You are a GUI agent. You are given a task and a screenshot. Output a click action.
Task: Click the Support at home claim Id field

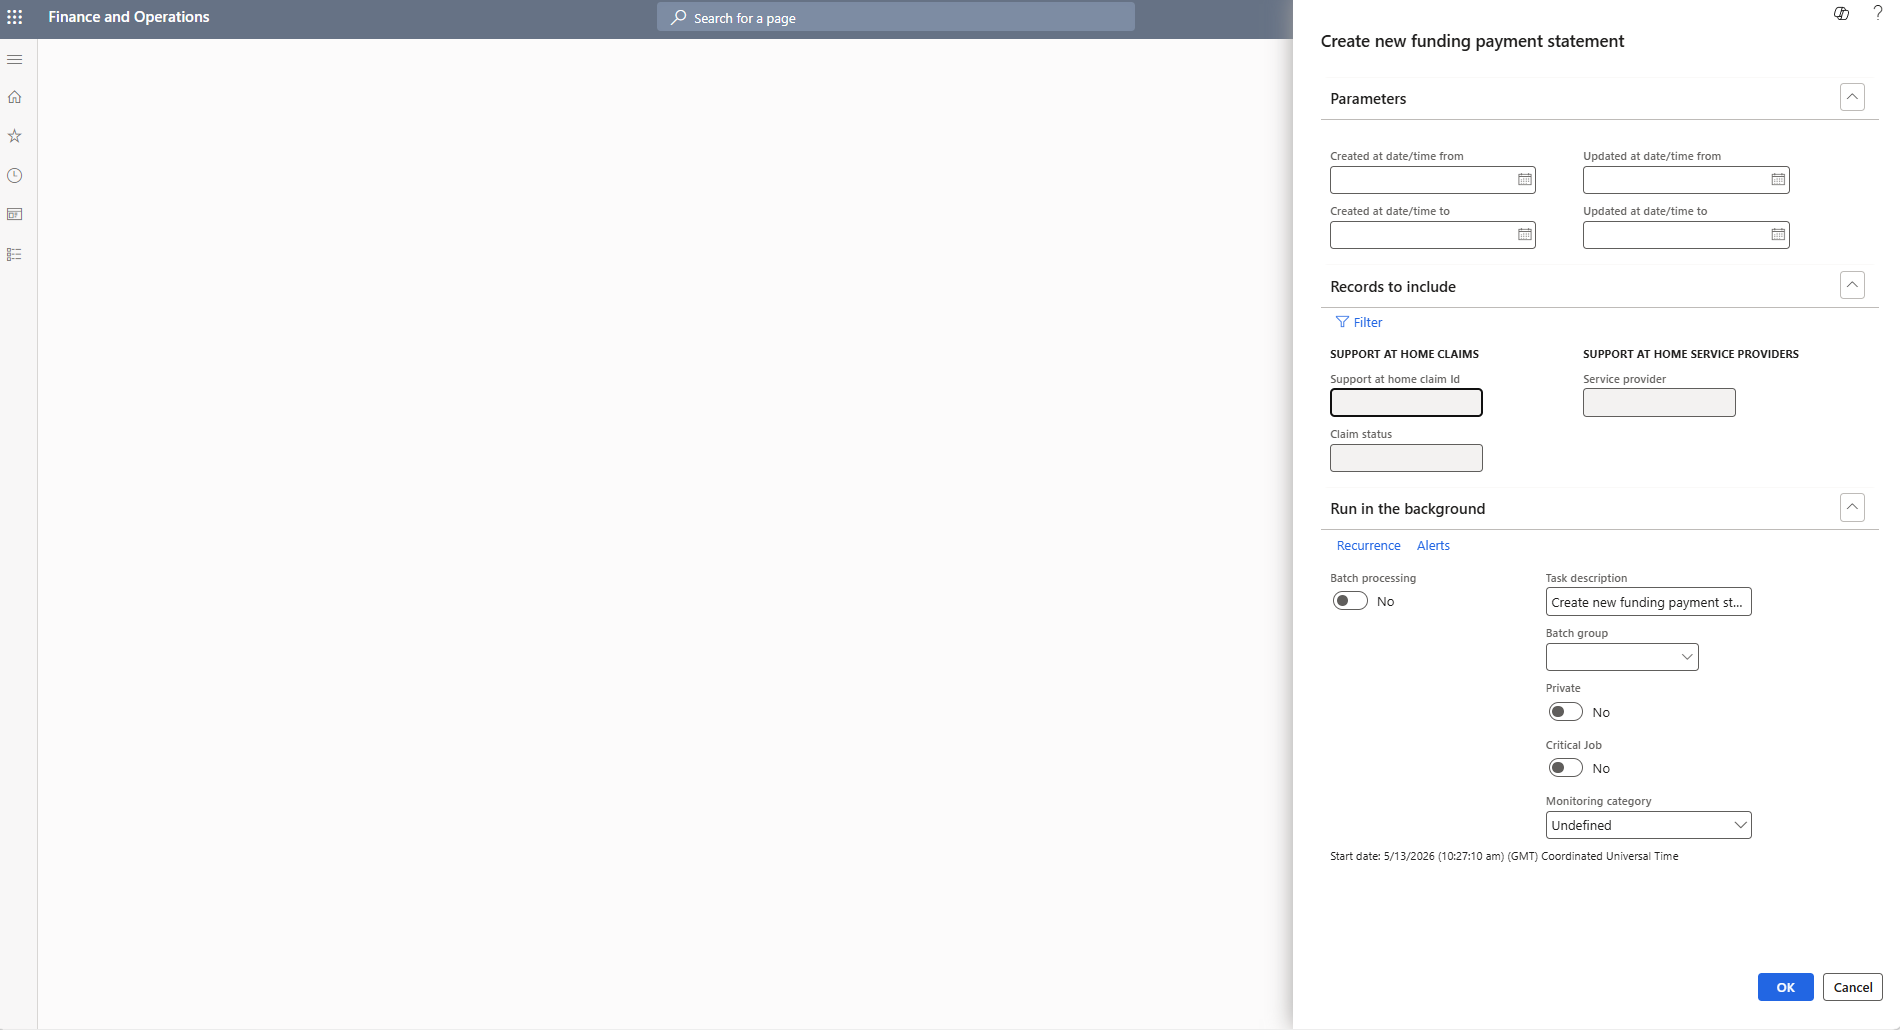(1406, 402)
